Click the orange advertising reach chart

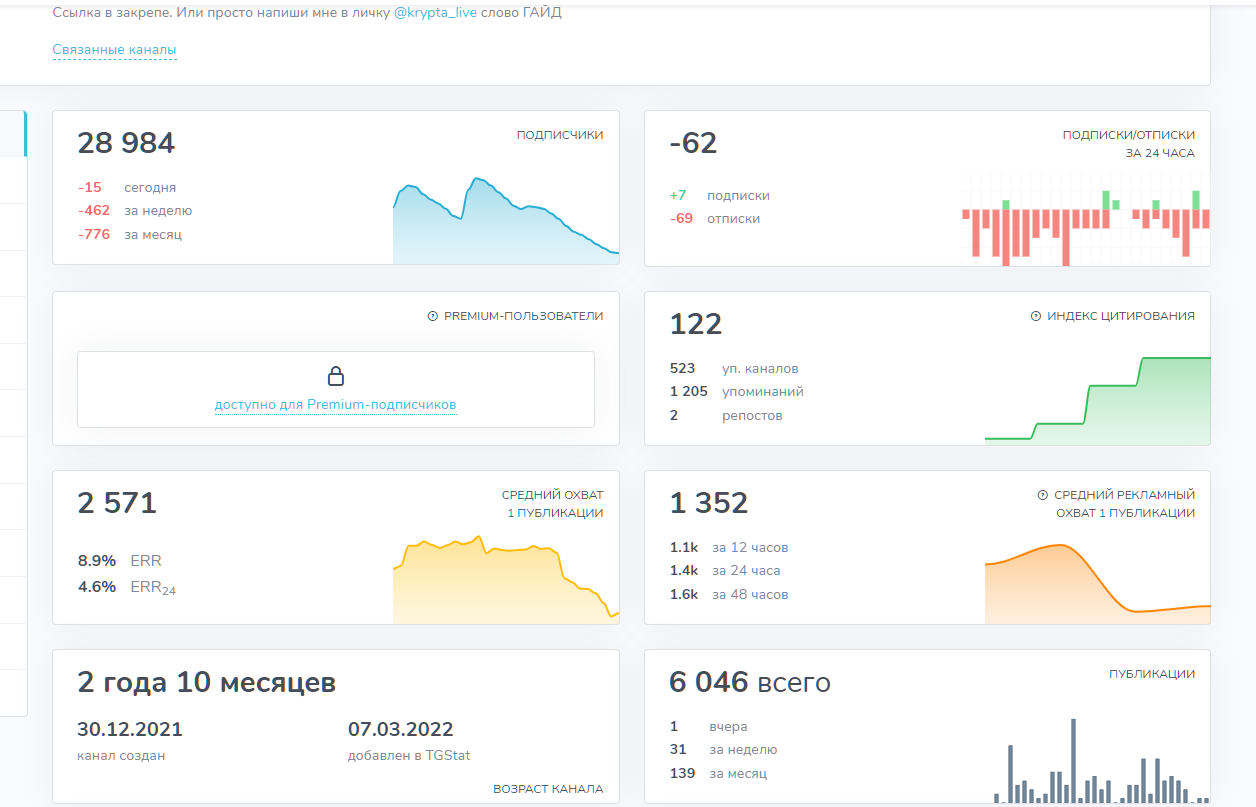[x=1097, y=583]
